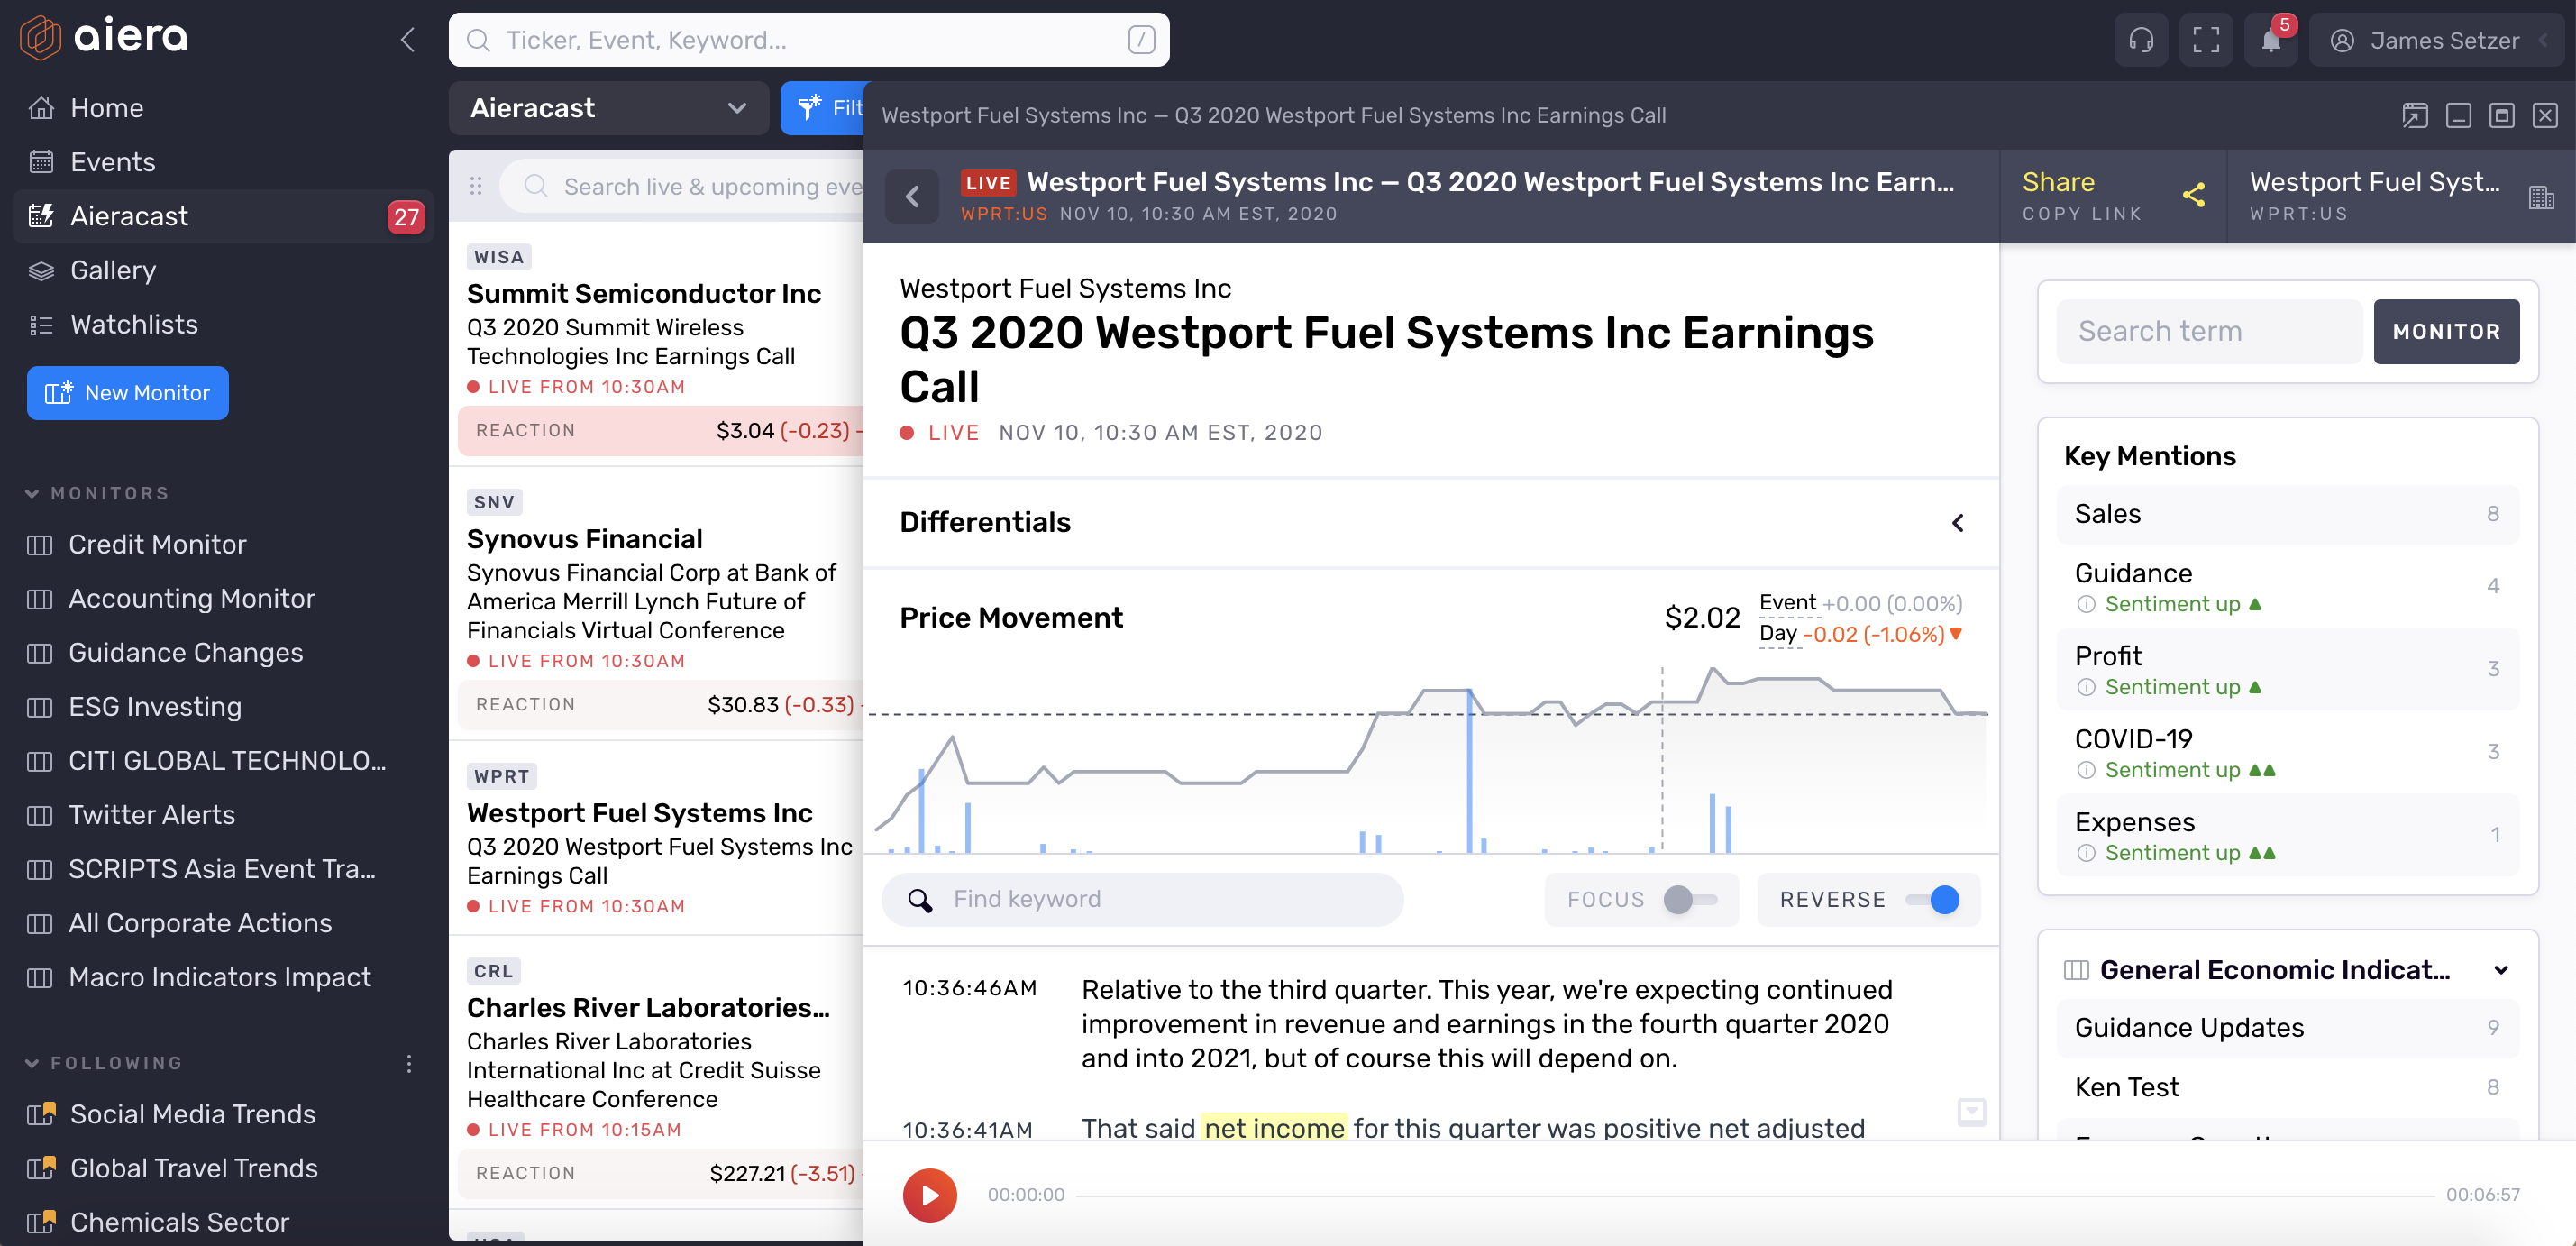This screenshot has height=1246, width=2576.
Task: Pop out the event window icon
Action: (x=2414, y=116)
